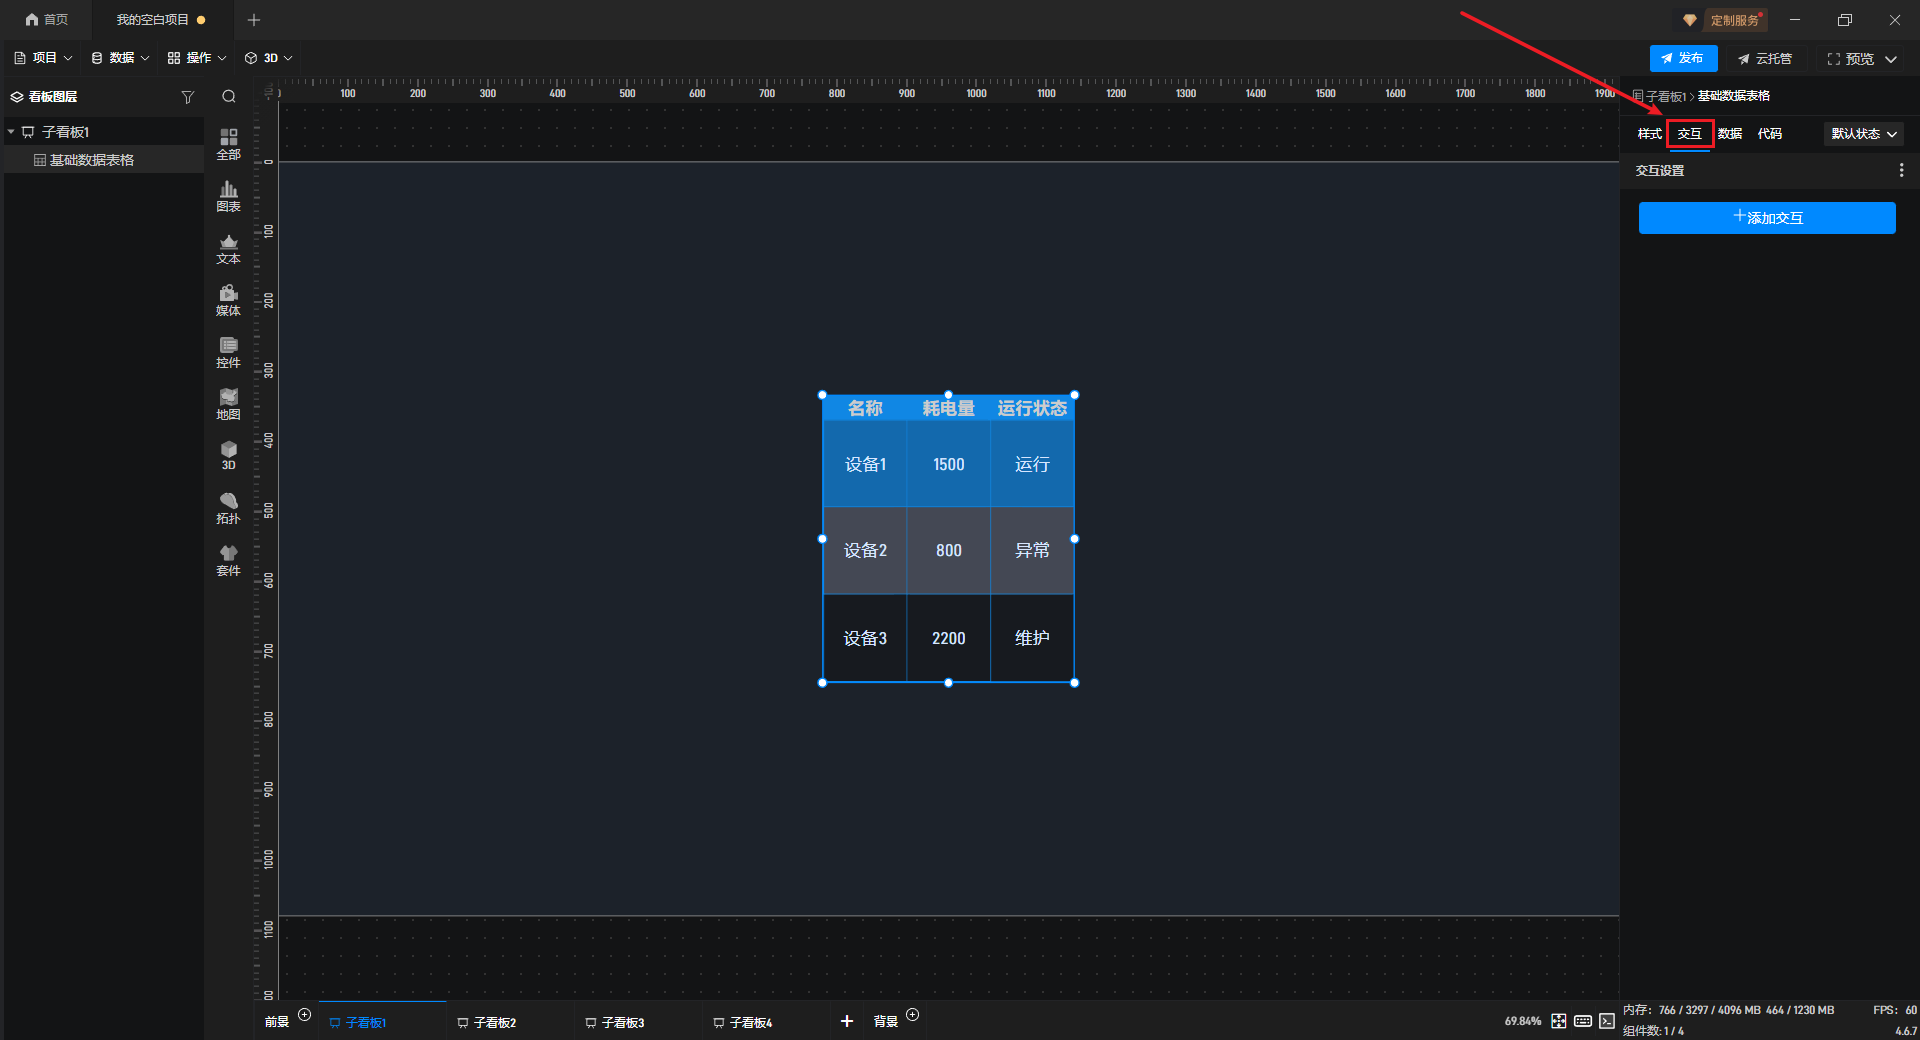The width and height of the screenshot is (1920, 1040).
Task: Click the 发布 publish button
Action: click(x=1683, y=58)
